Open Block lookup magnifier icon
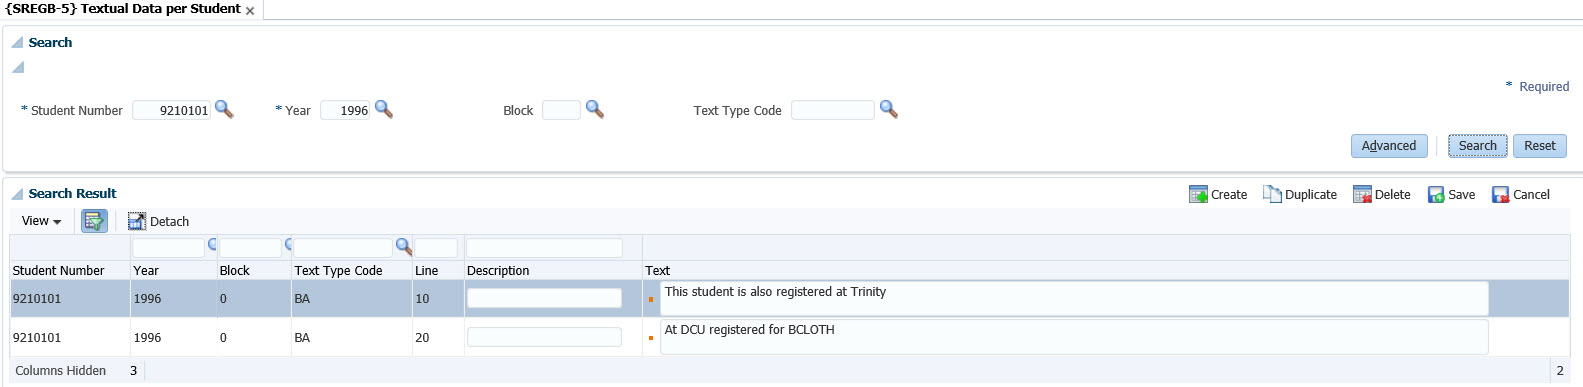 point(594,109)
